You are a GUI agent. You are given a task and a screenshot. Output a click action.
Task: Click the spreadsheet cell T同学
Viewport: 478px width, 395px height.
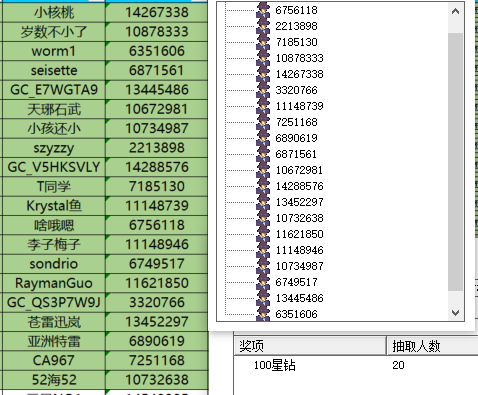pos(54,187)
